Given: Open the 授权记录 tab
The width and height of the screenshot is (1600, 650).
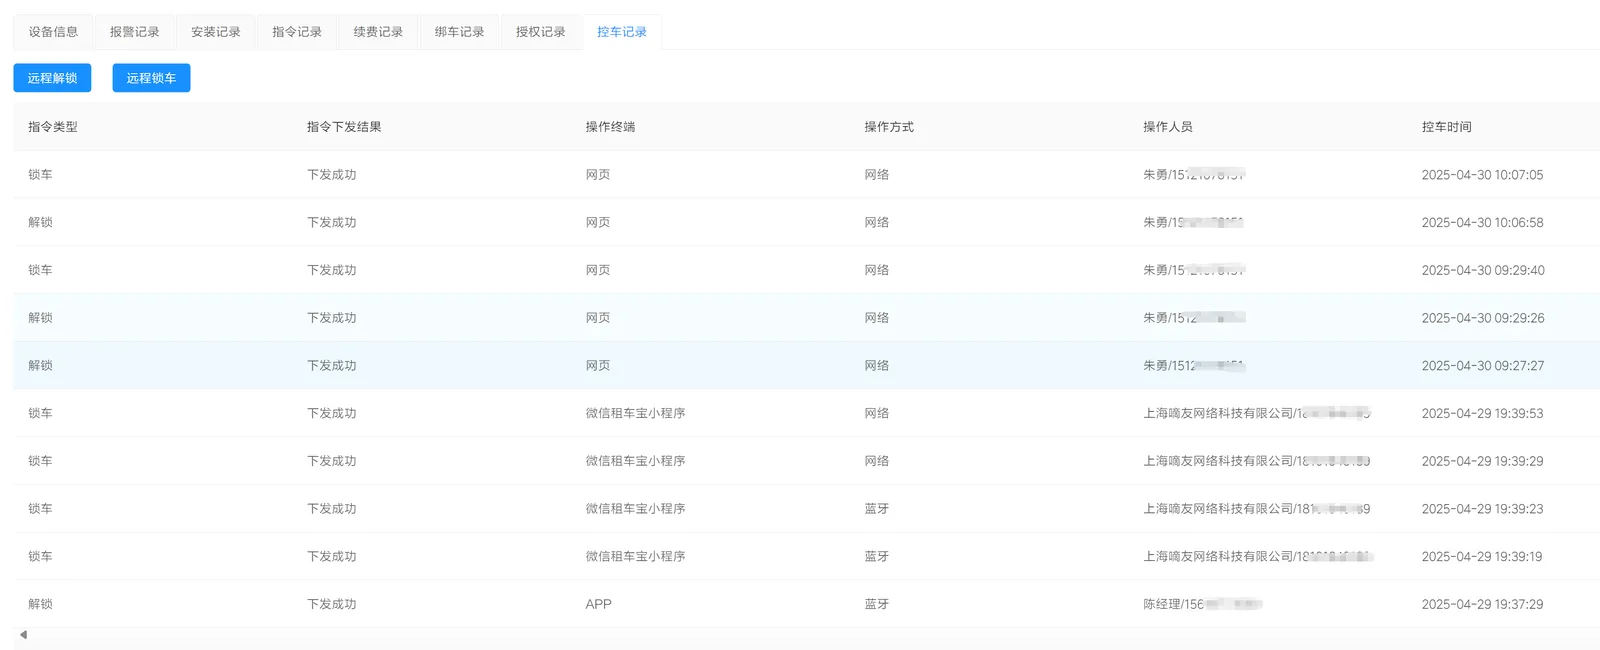Looking at the screenshot, I should click(541, 32).
